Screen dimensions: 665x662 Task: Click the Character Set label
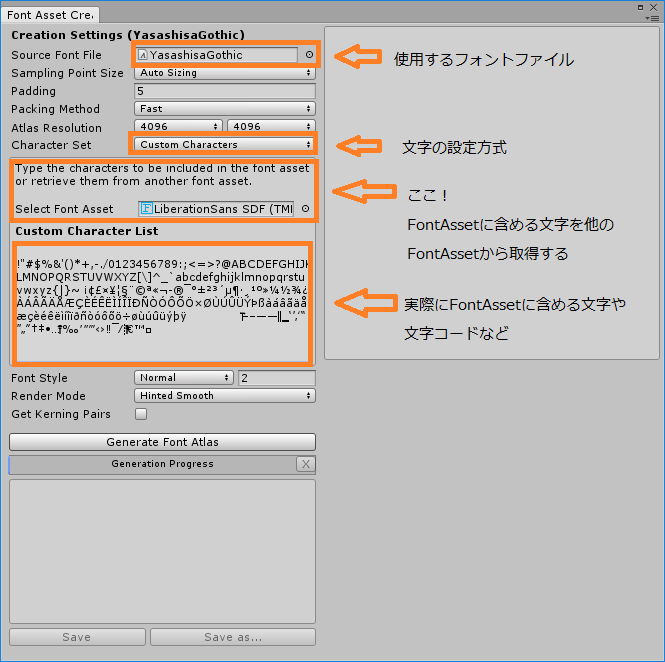(51, 145)
